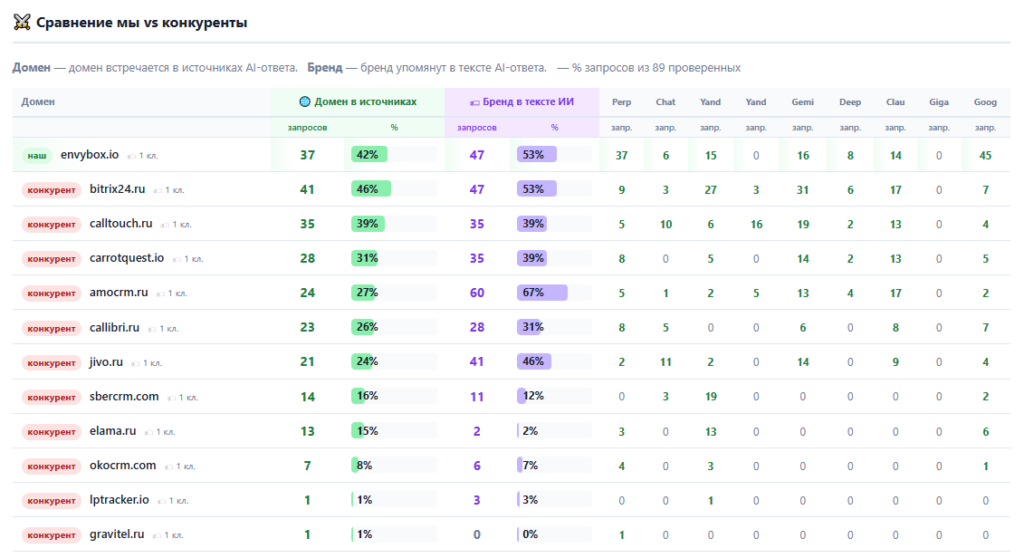Screen dimensions: 1024x558
Task: Click the brand count 60 in amocrm.ru row
Action: (x=477, y=293)
